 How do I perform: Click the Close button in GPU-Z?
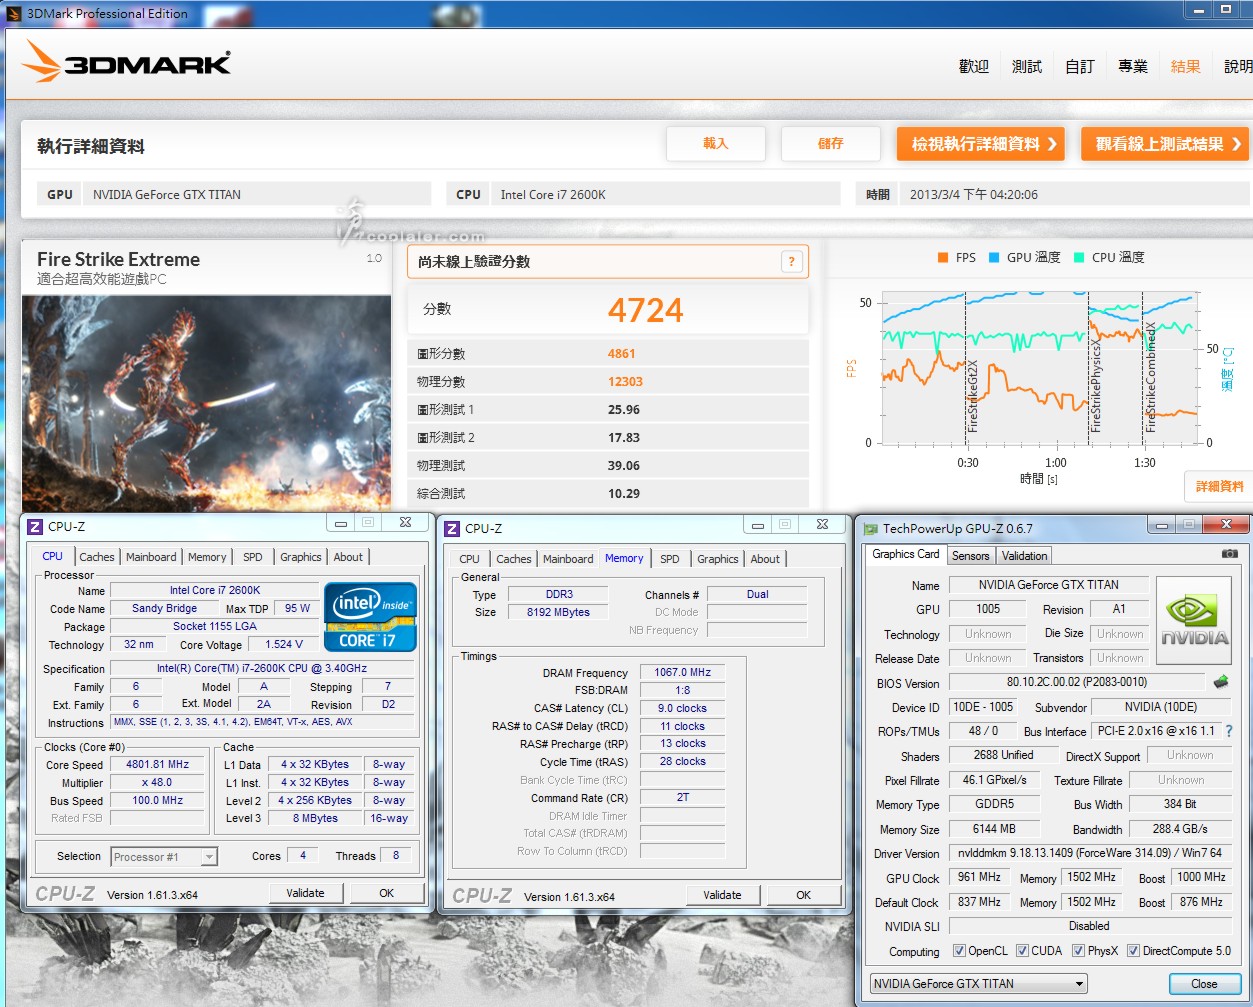[1203, 984]
